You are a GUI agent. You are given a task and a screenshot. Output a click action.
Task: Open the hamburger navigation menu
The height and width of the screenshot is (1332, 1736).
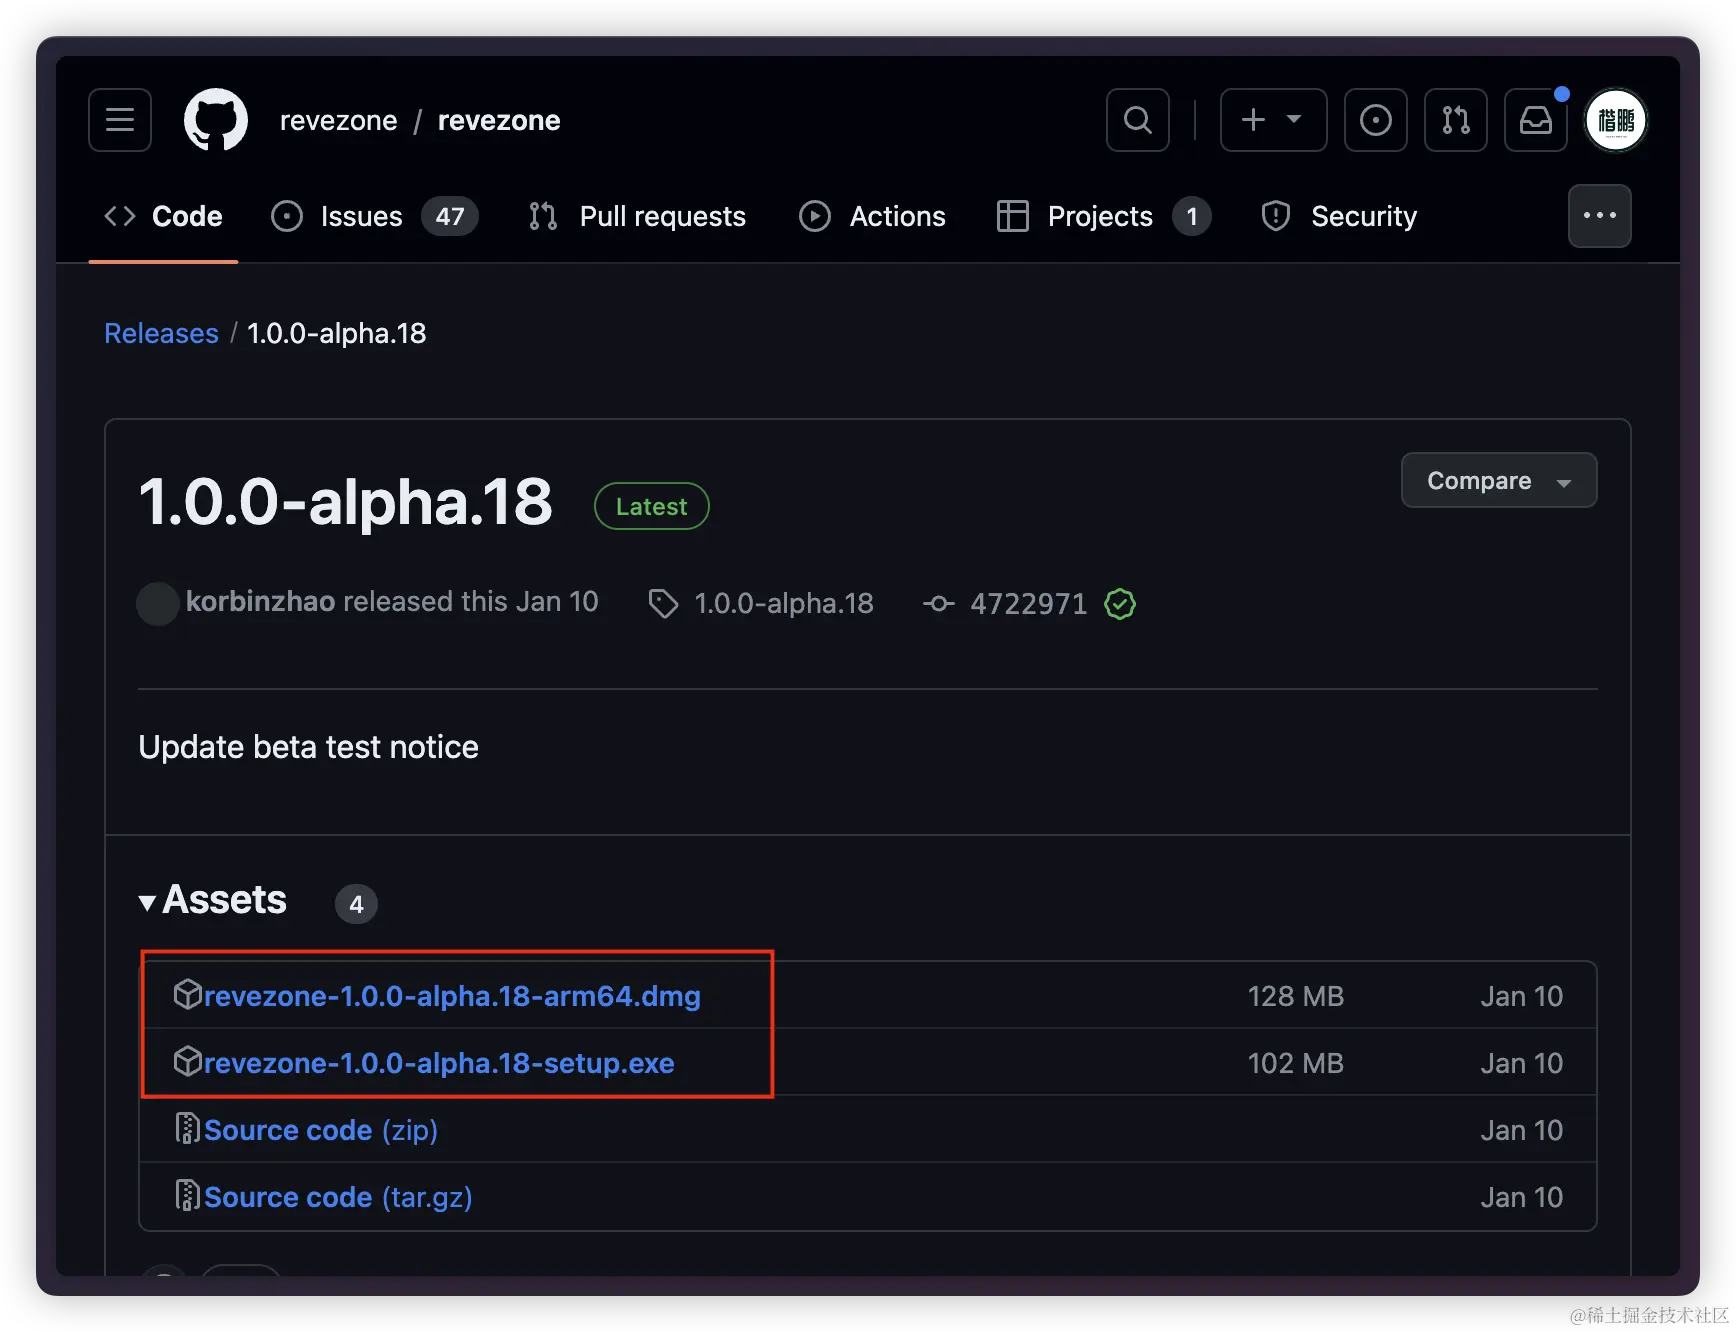pos(120,120)
